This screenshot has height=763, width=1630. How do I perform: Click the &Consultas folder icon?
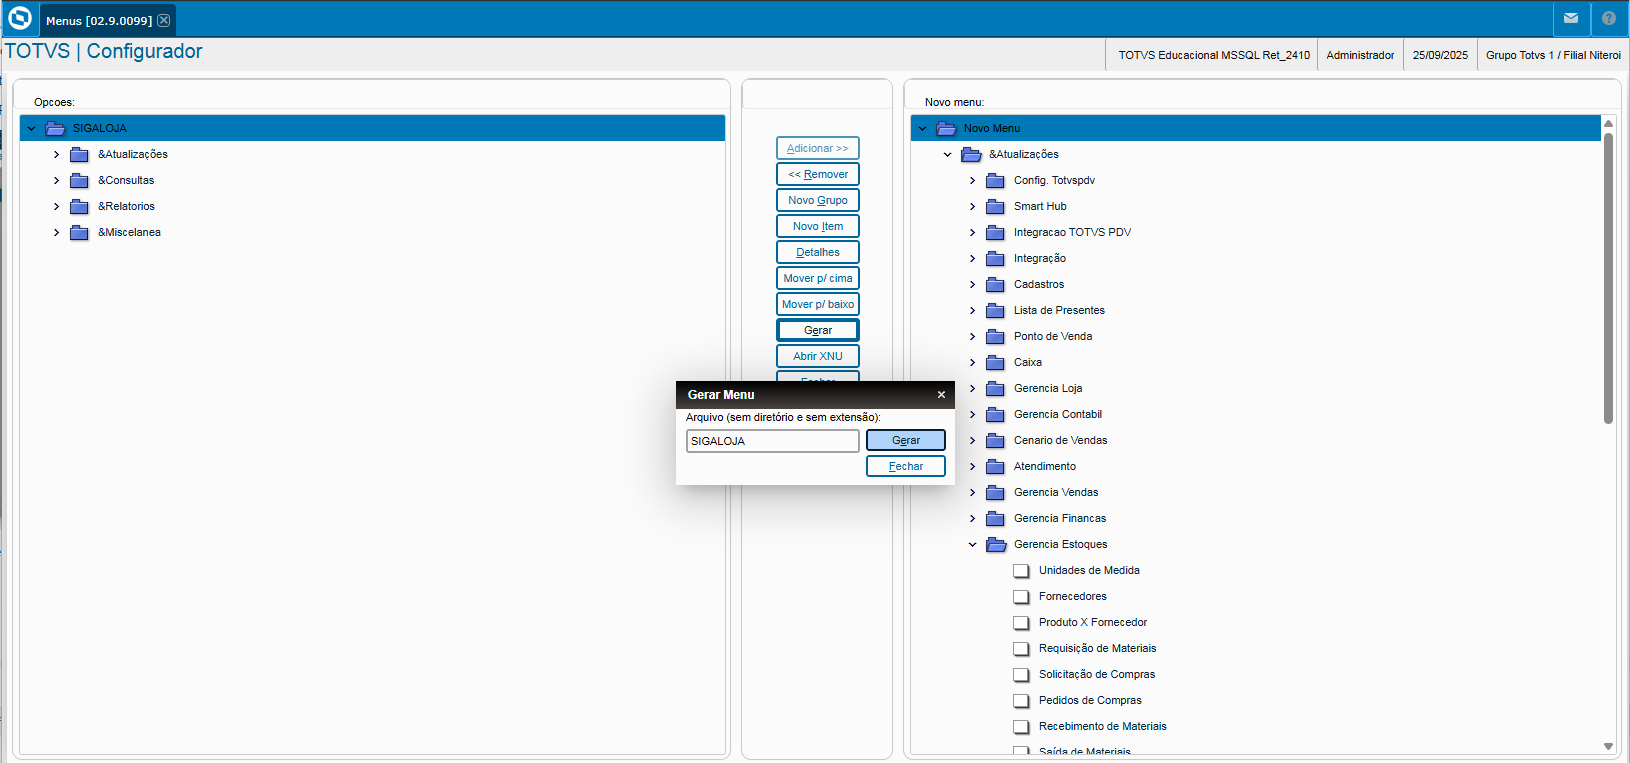click(x=79, y=180)
